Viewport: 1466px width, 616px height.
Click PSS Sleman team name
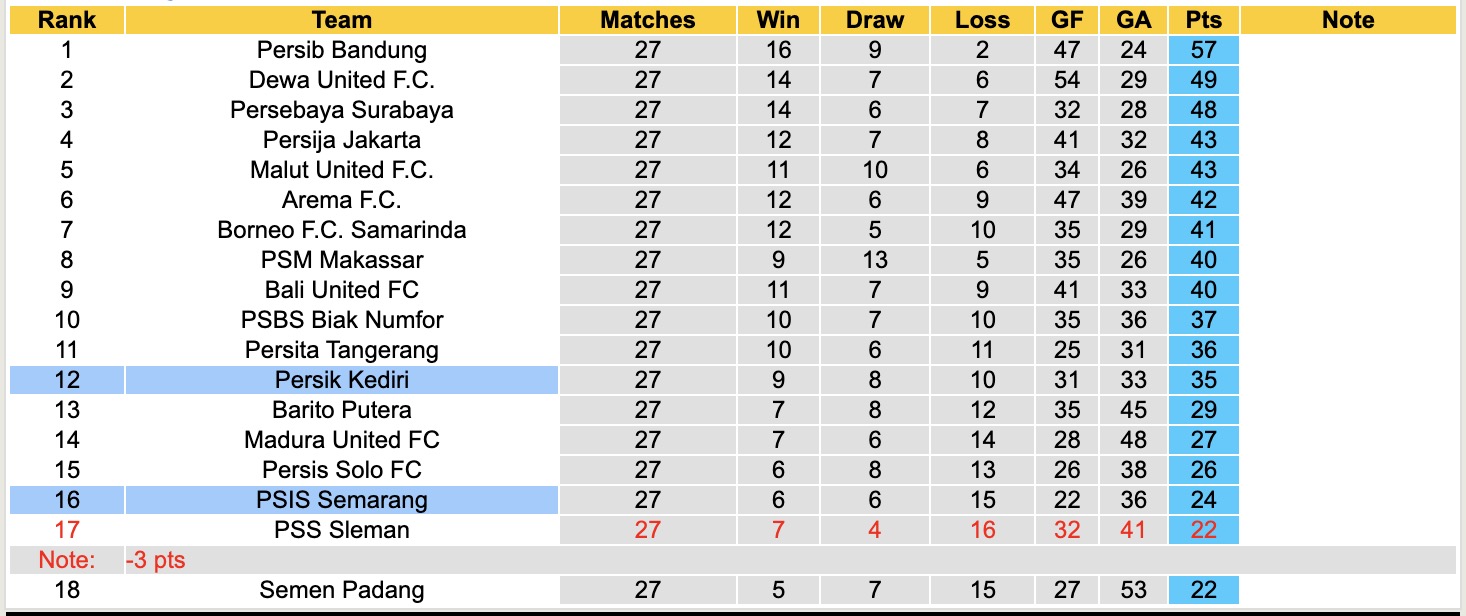click(x=341, y=530)
